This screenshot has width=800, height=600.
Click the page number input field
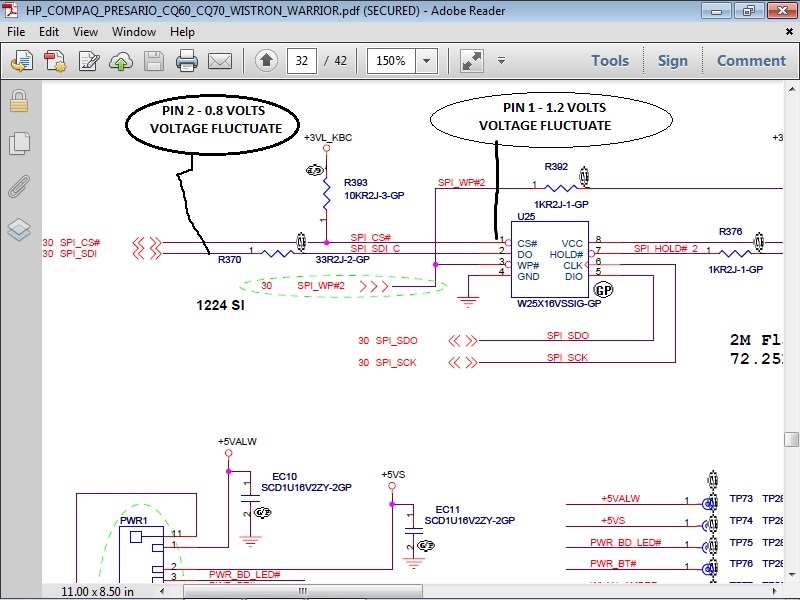click(302, 61)
